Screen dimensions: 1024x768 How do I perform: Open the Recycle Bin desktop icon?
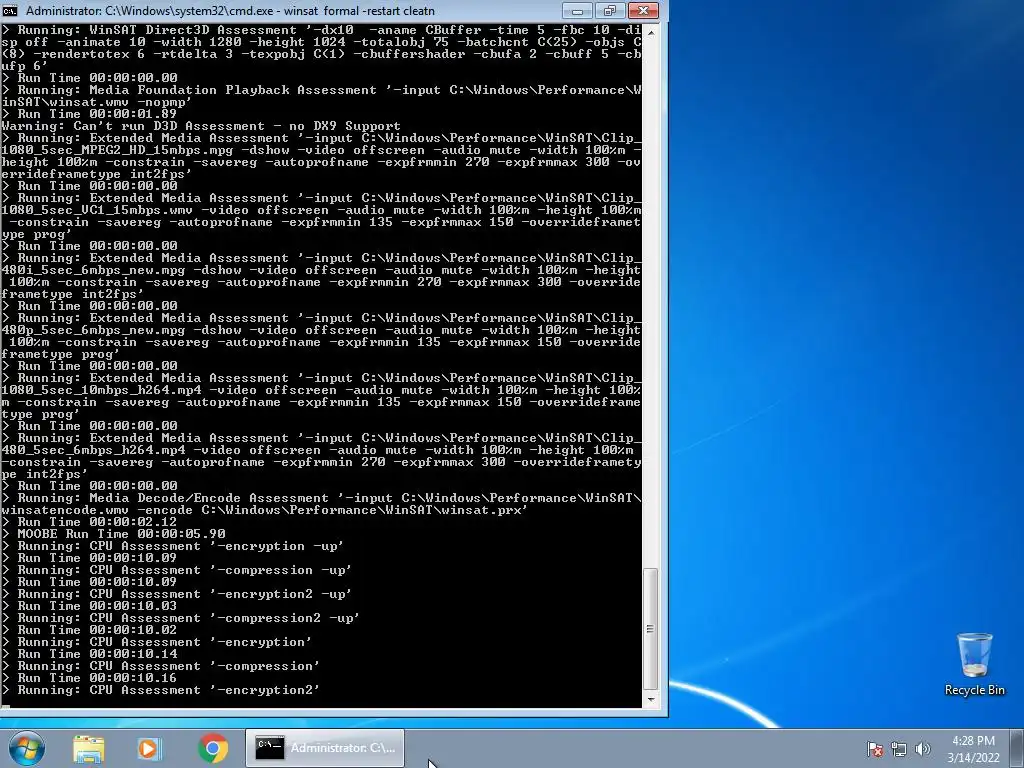(974, 664)
